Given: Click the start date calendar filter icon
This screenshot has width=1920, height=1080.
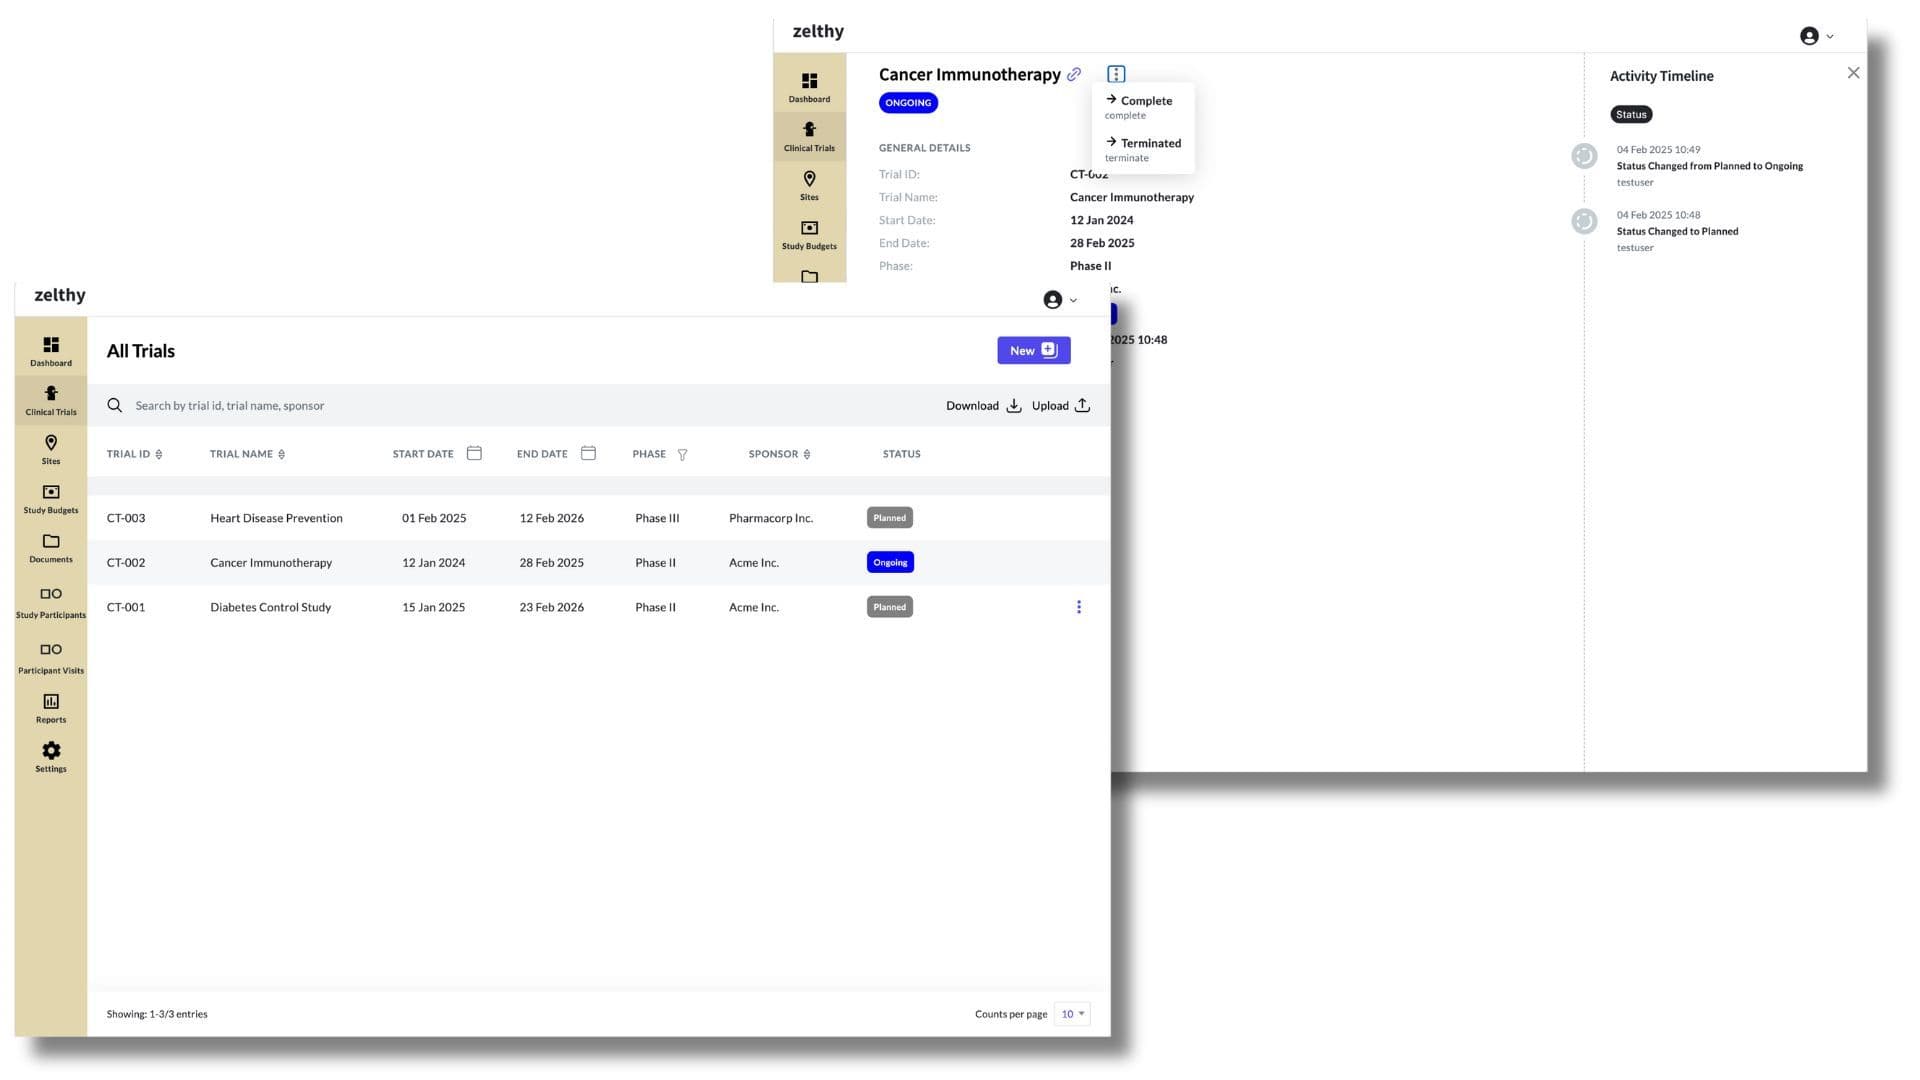Looking at the screenshot, I should pos(474,453).
